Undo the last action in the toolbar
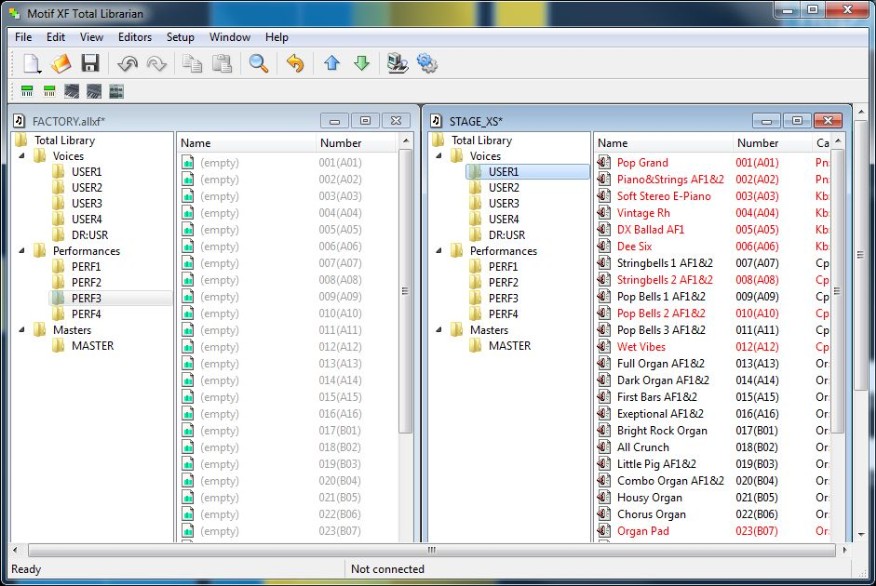 click(127, 64)
